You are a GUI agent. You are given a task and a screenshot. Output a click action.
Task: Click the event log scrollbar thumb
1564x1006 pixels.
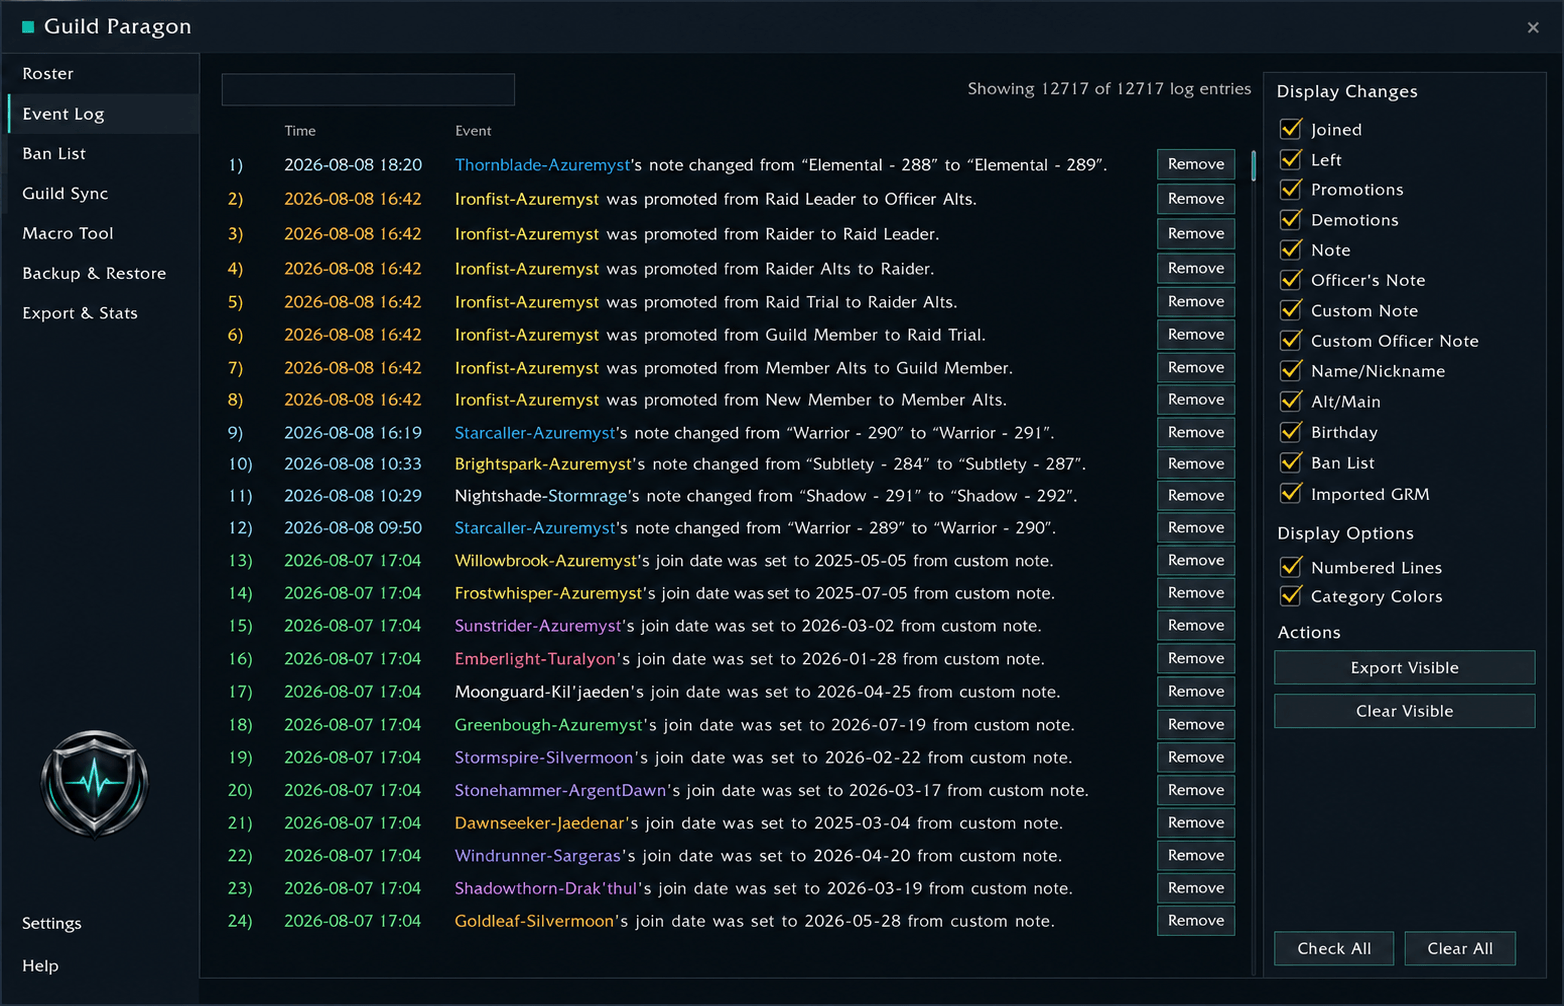point(1253,165)
